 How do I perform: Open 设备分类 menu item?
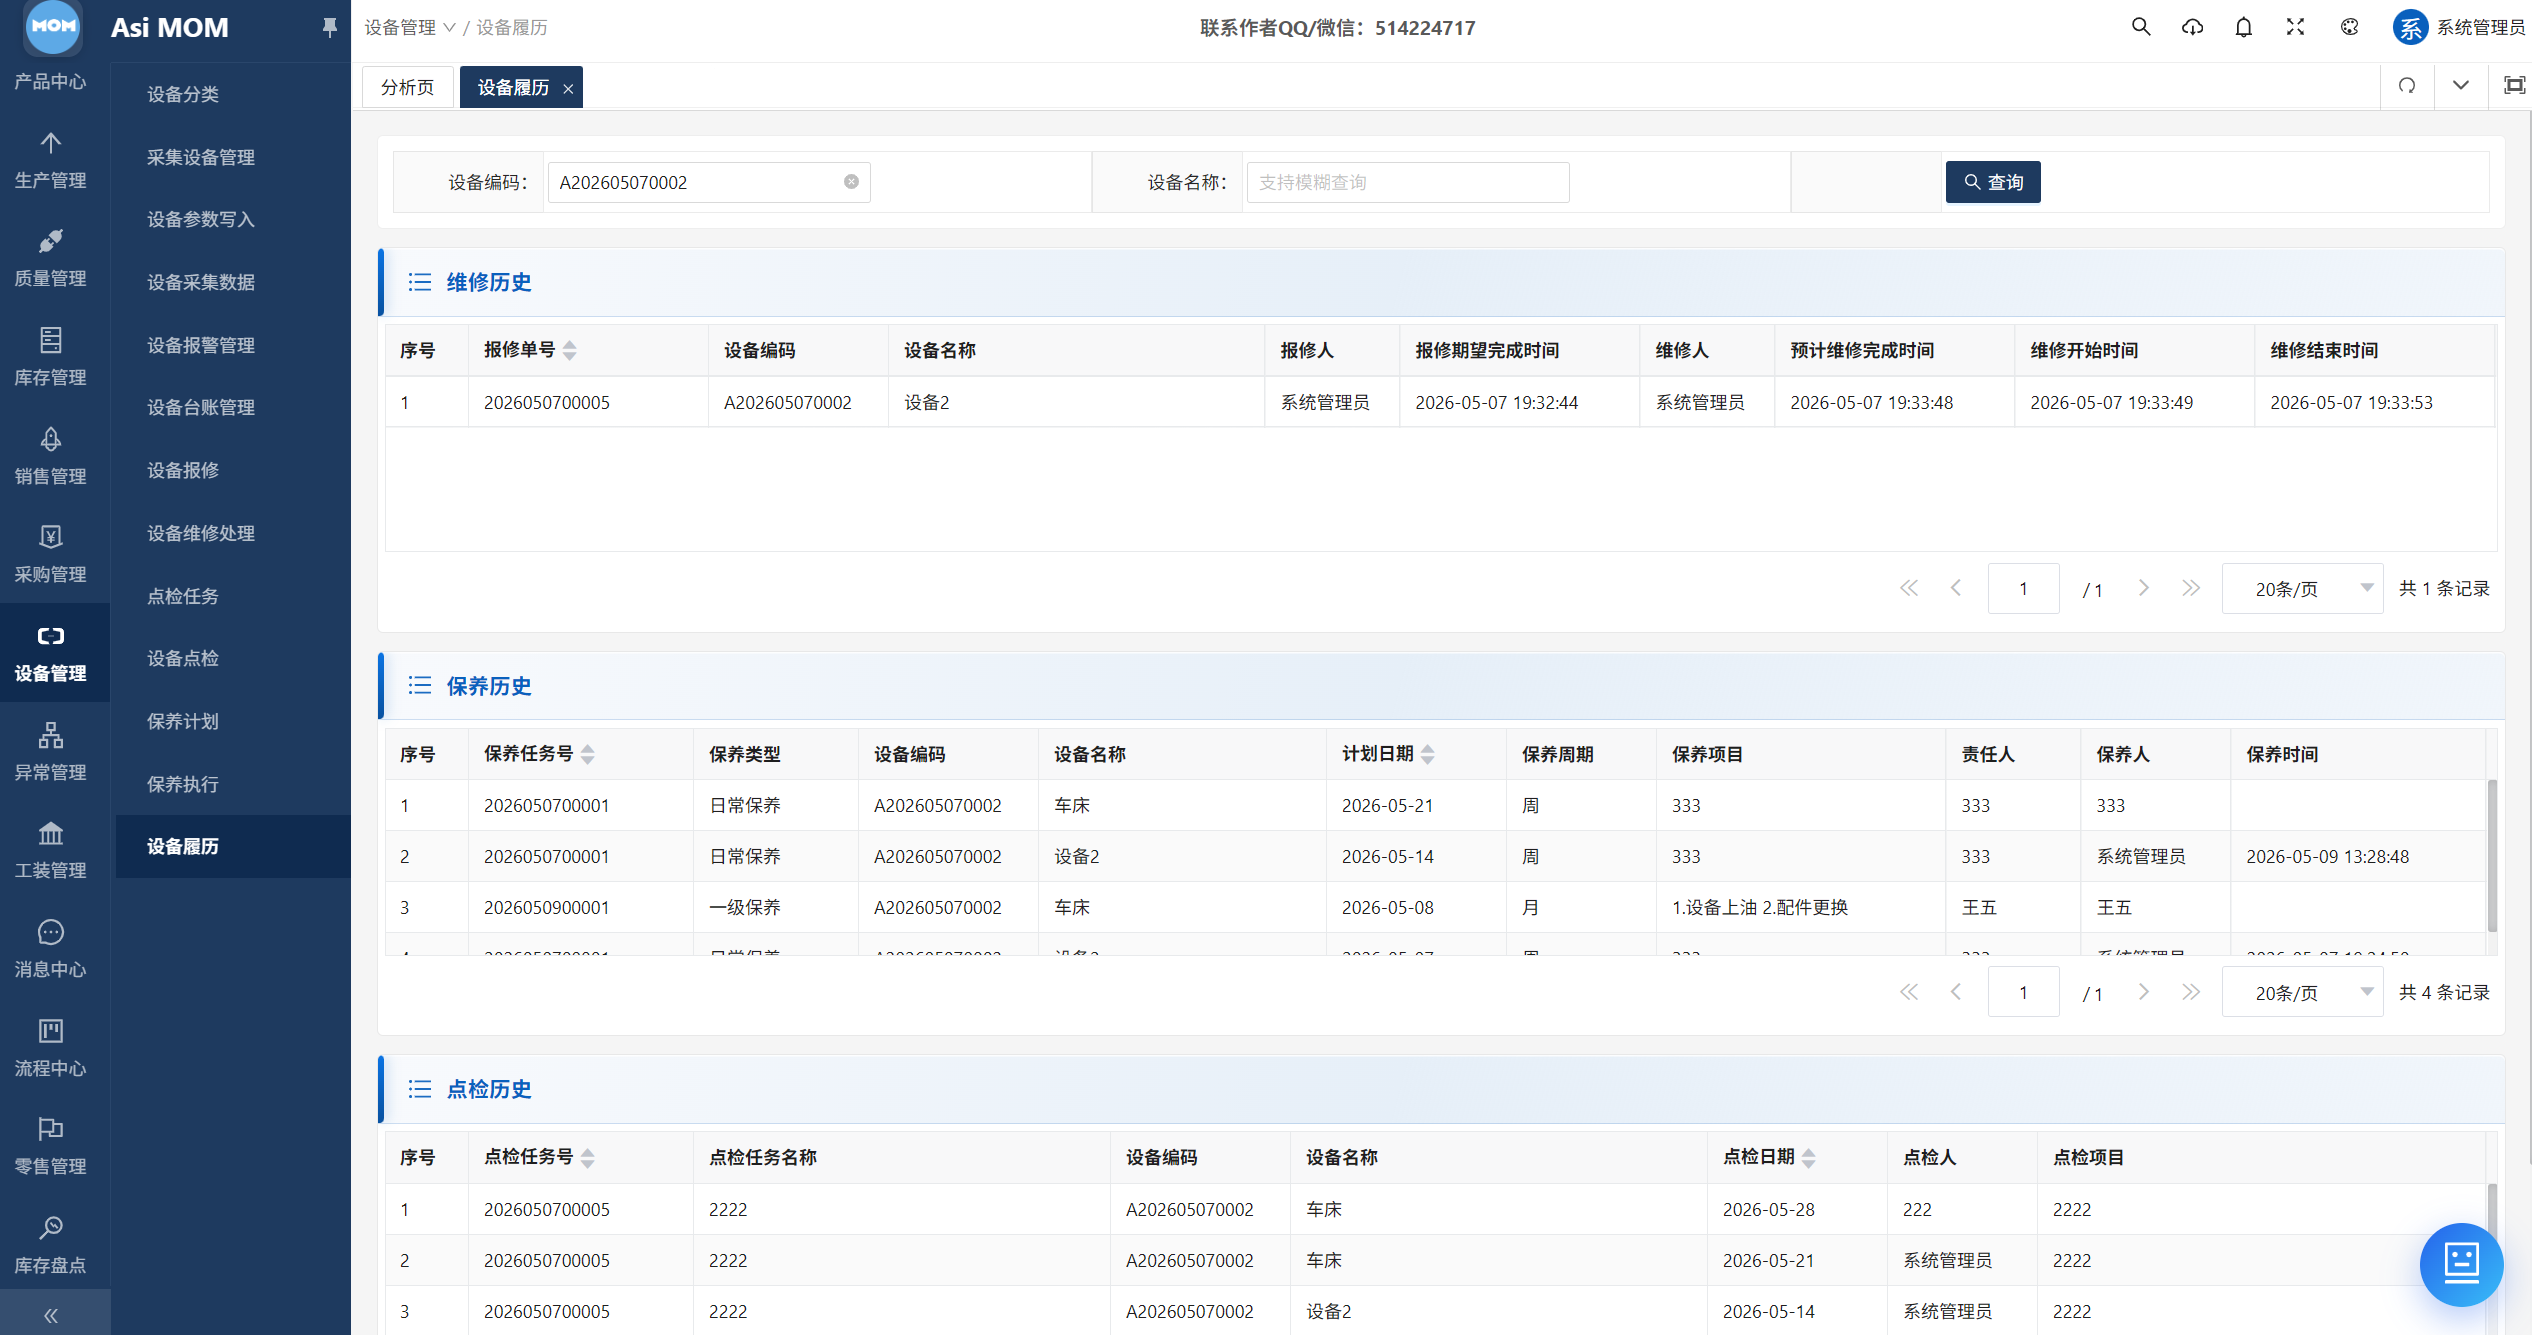click(x=183, y=94)
